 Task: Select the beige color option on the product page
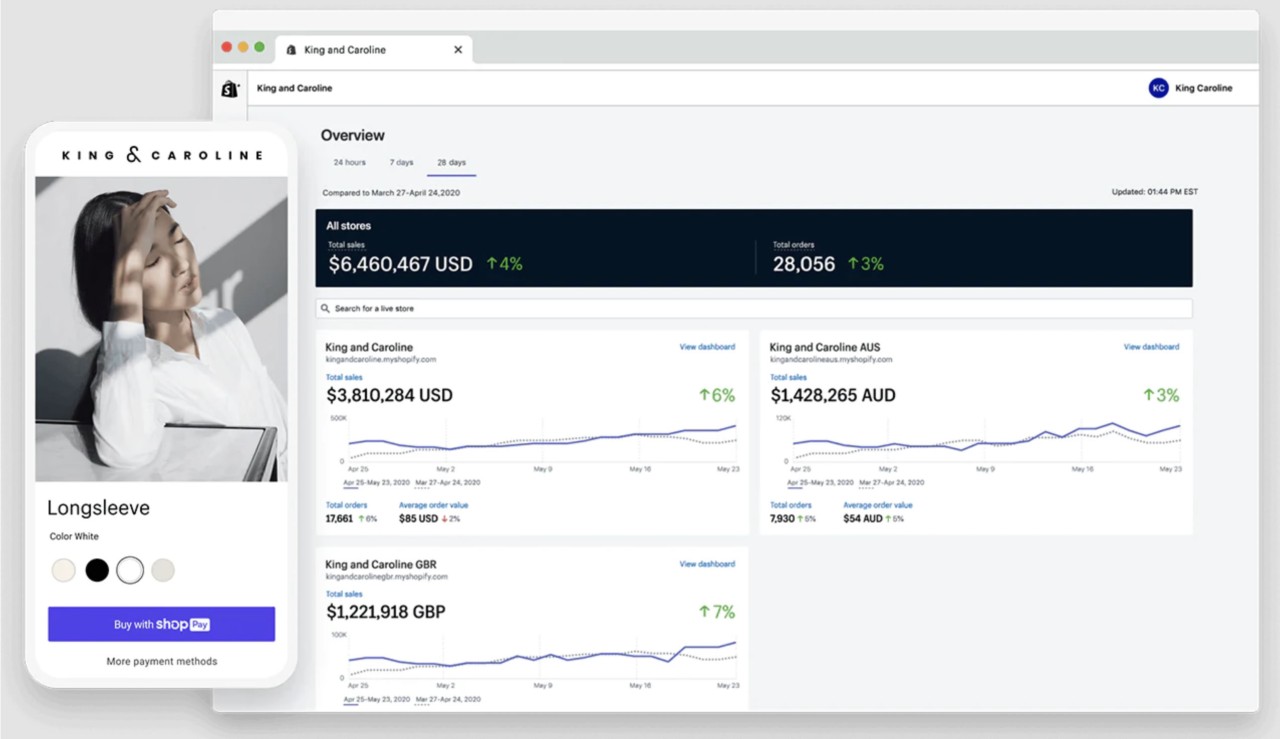[x=63, y=570]
